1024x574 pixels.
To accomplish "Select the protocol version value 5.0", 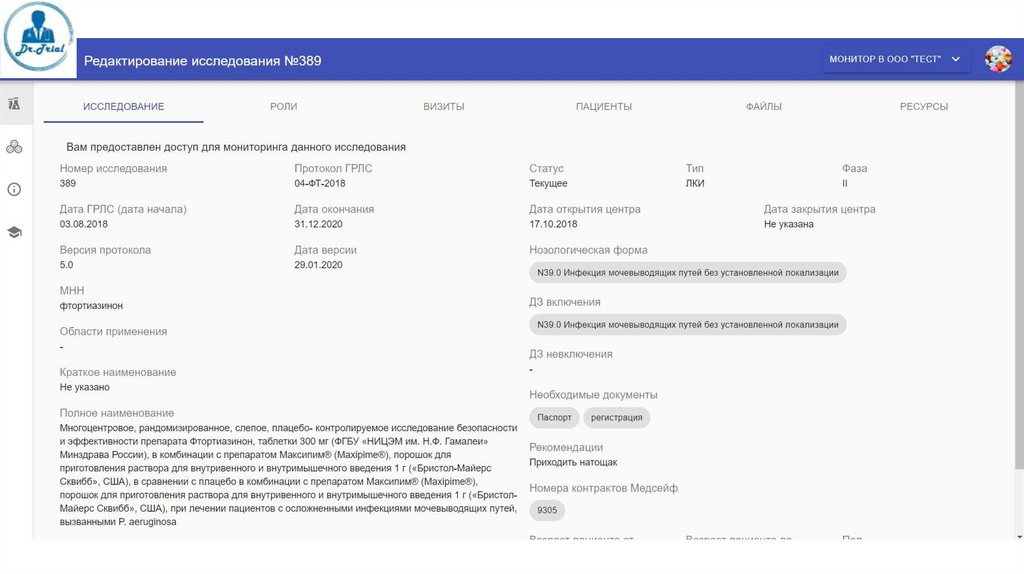I will pos(67,265).
